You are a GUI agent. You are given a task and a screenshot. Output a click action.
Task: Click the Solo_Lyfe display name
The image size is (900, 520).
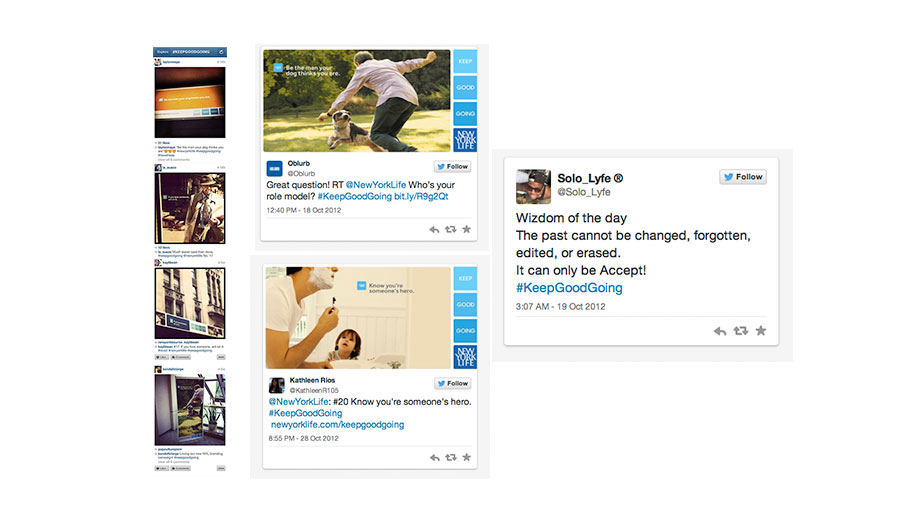[590, 178]
